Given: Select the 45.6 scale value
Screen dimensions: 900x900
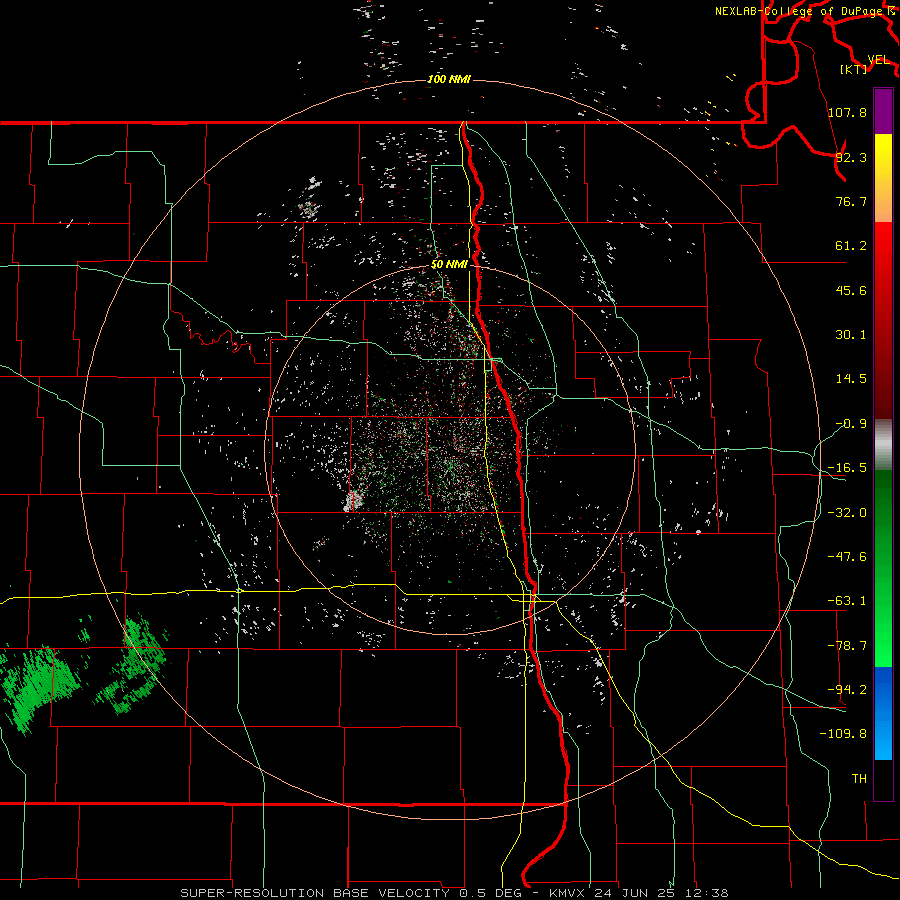Looking at the screenshot, I should click(851, 290).
